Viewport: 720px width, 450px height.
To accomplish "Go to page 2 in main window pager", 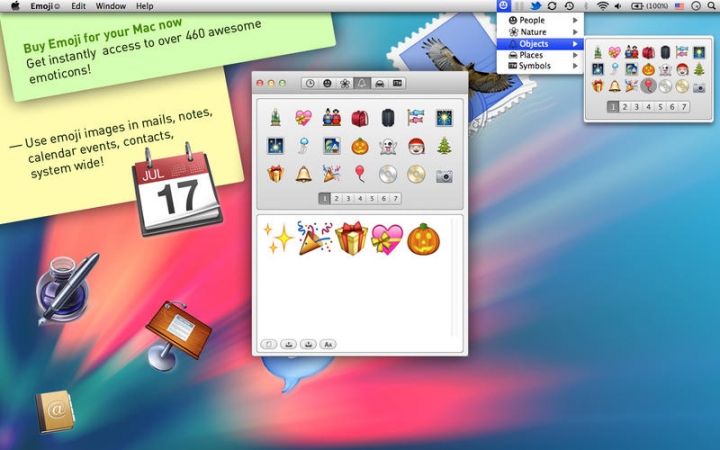I will pyautogui.click(x=337, y=199).
